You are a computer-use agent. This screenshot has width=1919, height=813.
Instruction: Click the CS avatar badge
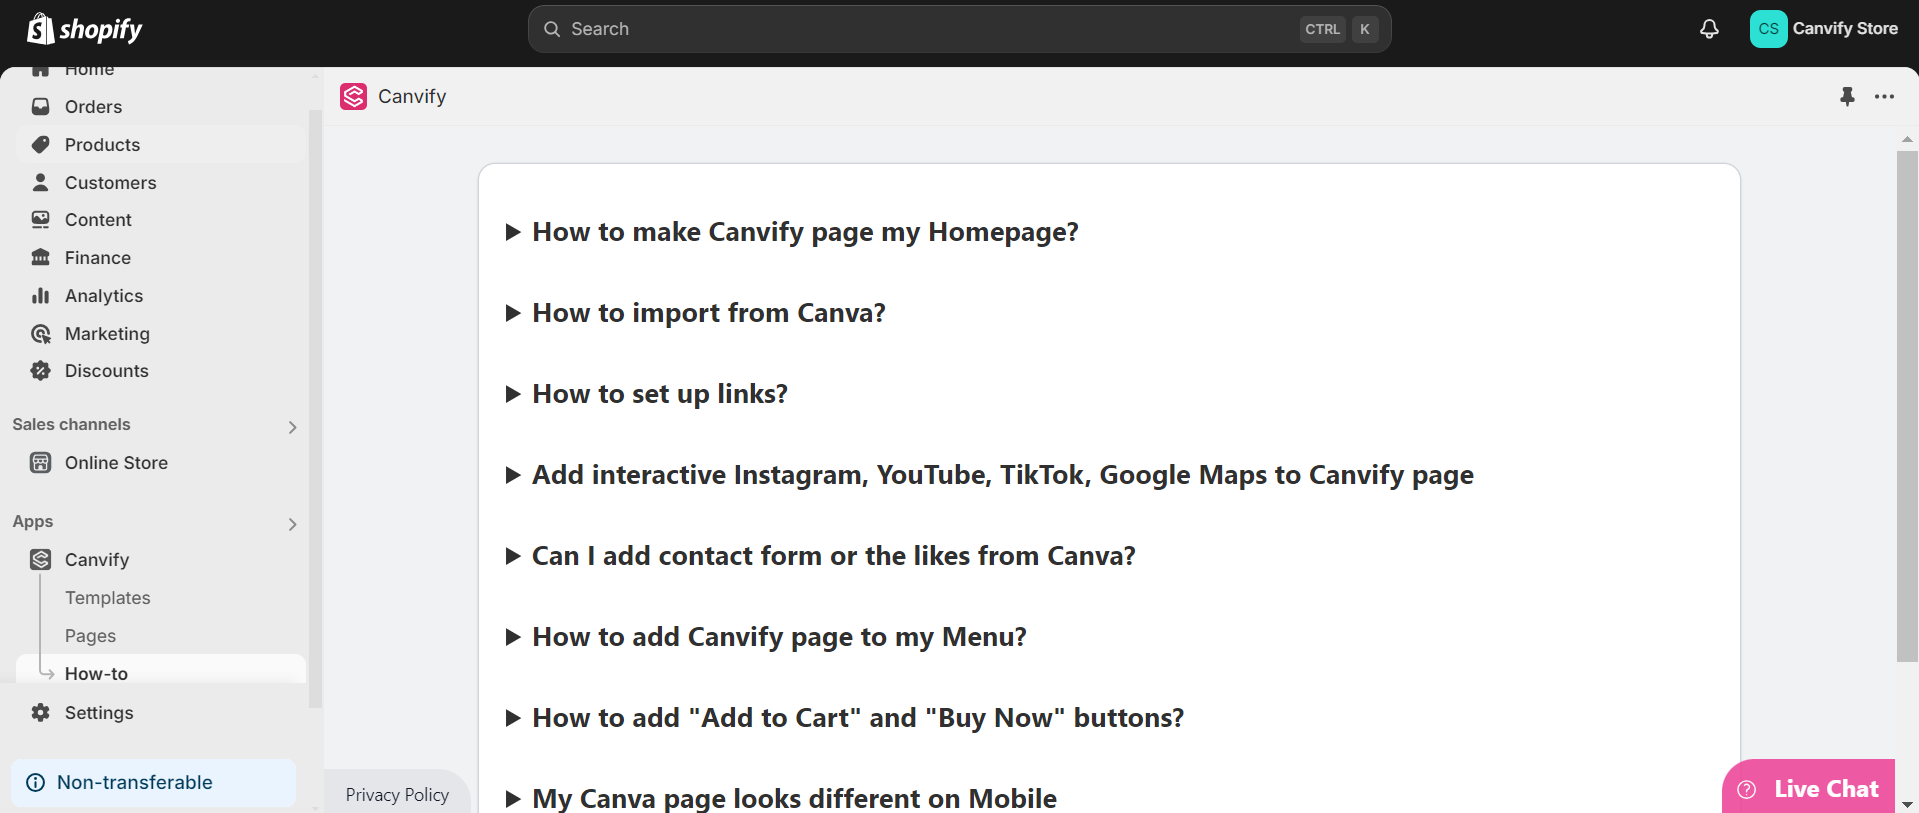[1768, 29]
